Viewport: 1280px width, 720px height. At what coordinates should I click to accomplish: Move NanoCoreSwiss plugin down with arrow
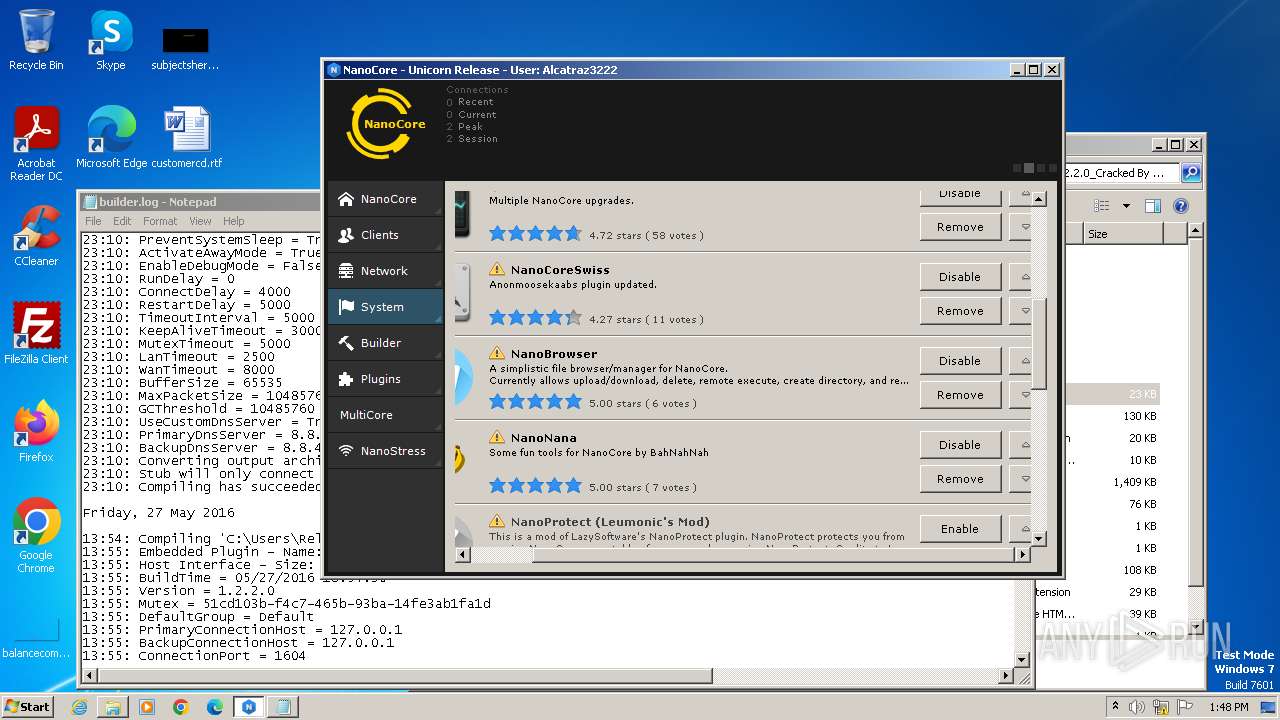1021,311
